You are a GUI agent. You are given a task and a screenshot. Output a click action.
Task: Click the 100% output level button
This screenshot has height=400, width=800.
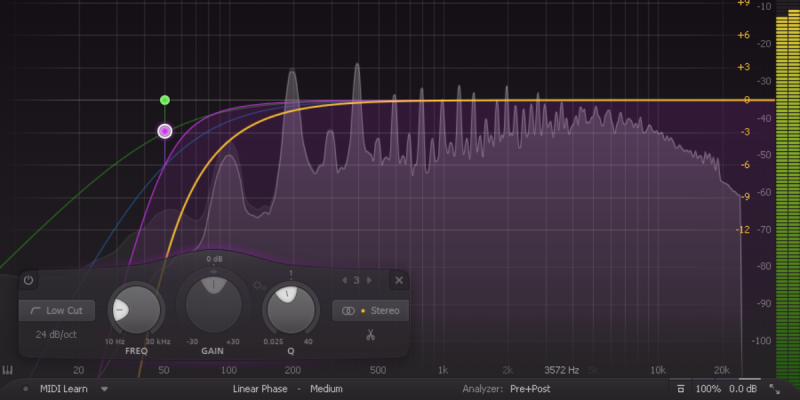point(707,388)
